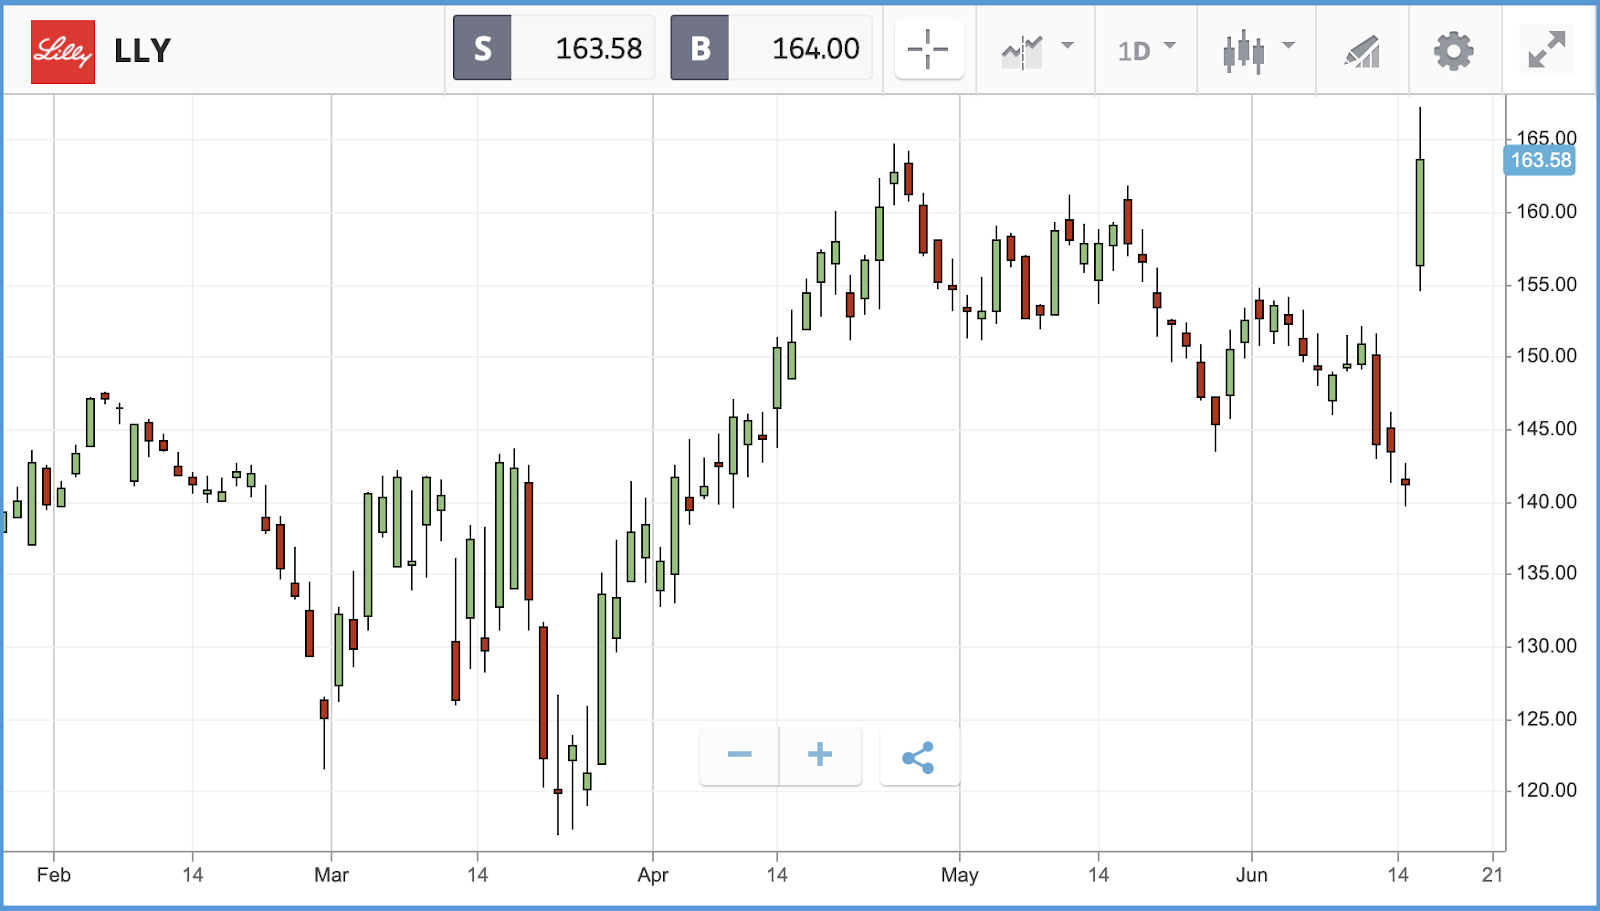Open the compare chart icon
This screenshot has height=911, width=1600.
tap(1022, 51)
